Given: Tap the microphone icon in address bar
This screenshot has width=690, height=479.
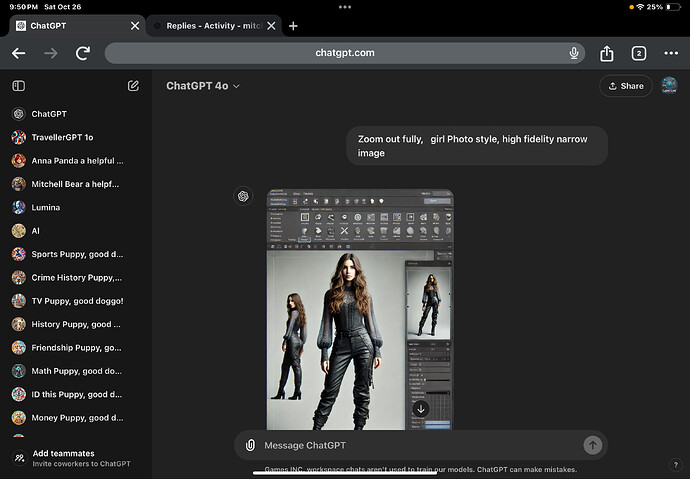Looking at the screenshot, I should 574,53.
